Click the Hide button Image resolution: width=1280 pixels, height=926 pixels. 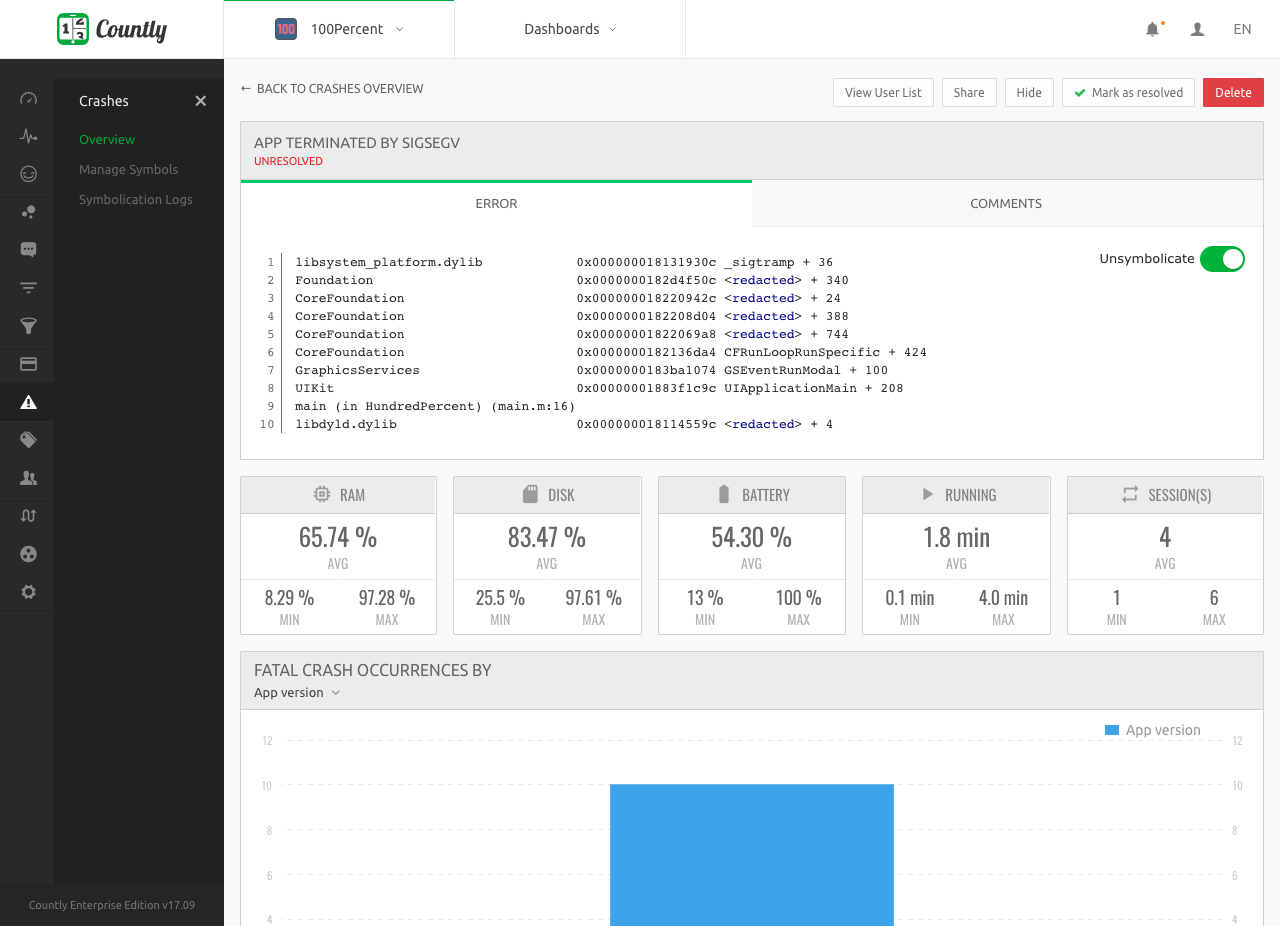[1029, 93]
